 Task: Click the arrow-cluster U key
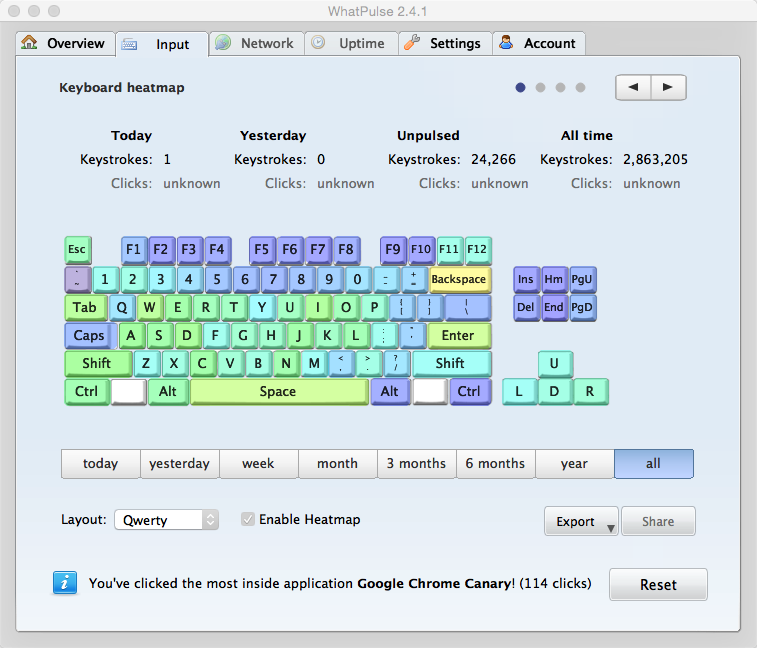[555, 364]
